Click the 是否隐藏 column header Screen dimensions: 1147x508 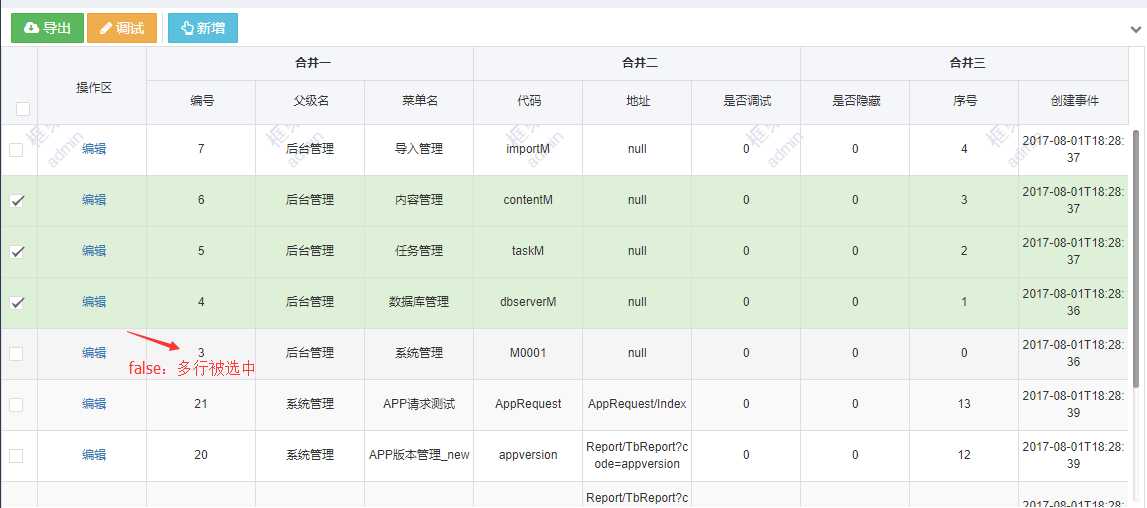click(855, 102)
